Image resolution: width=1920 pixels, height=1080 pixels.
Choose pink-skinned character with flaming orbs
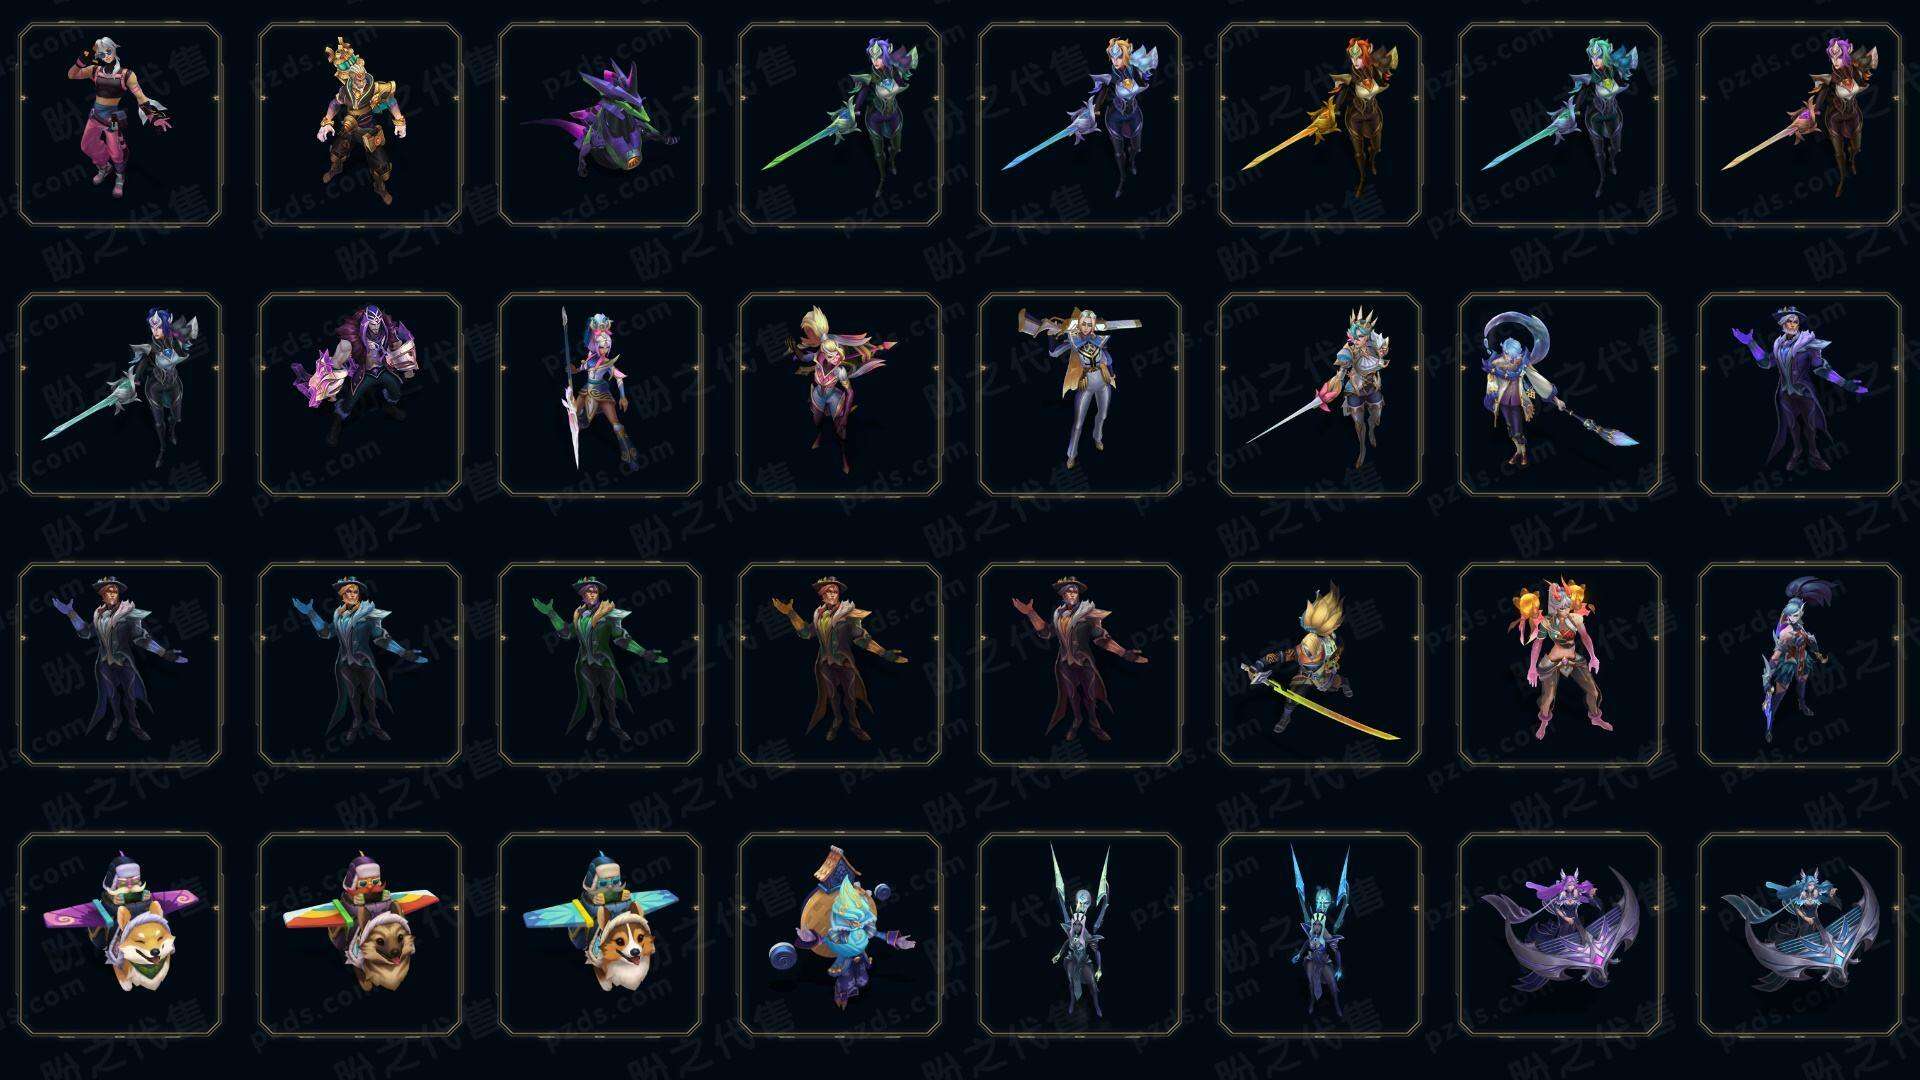coord(1560,664)
